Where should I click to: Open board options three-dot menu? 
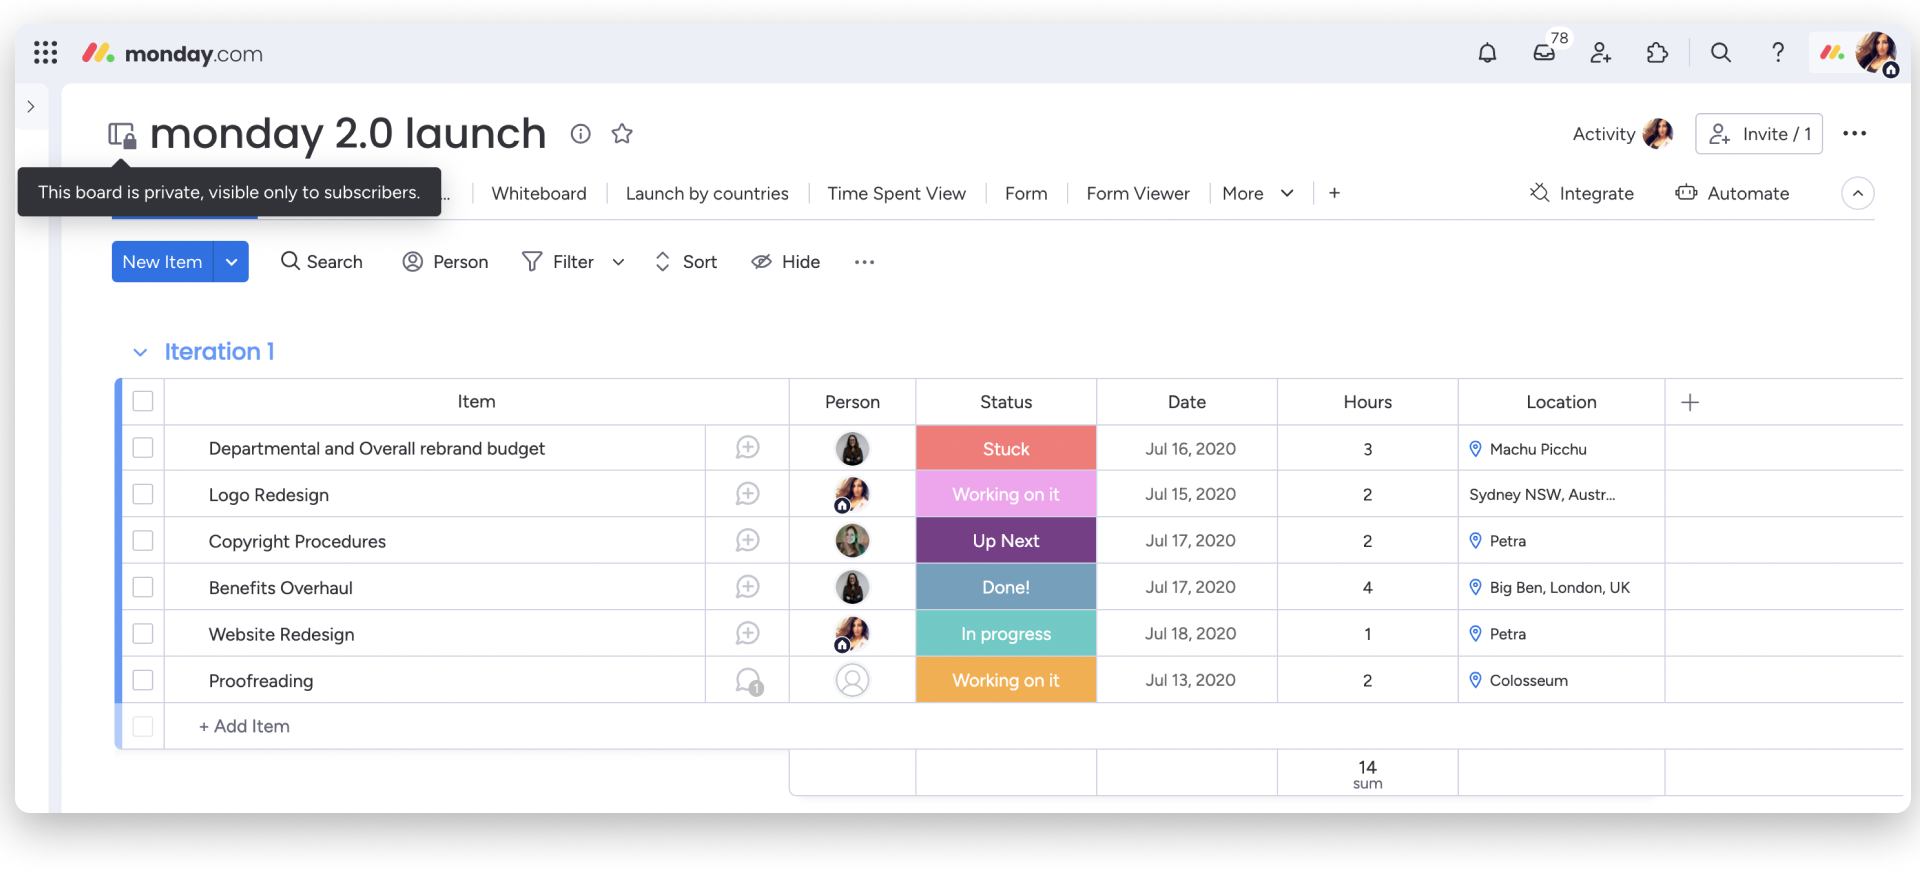click(x=1854, y=134)
